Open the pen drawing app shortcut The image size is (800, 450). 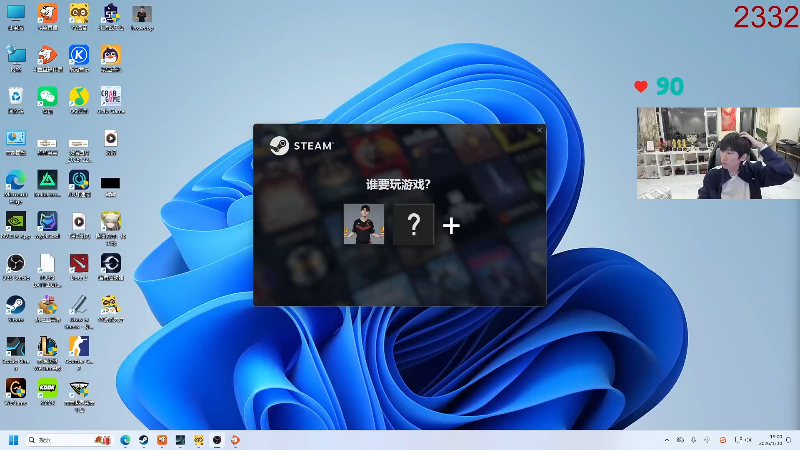(79, 312)
